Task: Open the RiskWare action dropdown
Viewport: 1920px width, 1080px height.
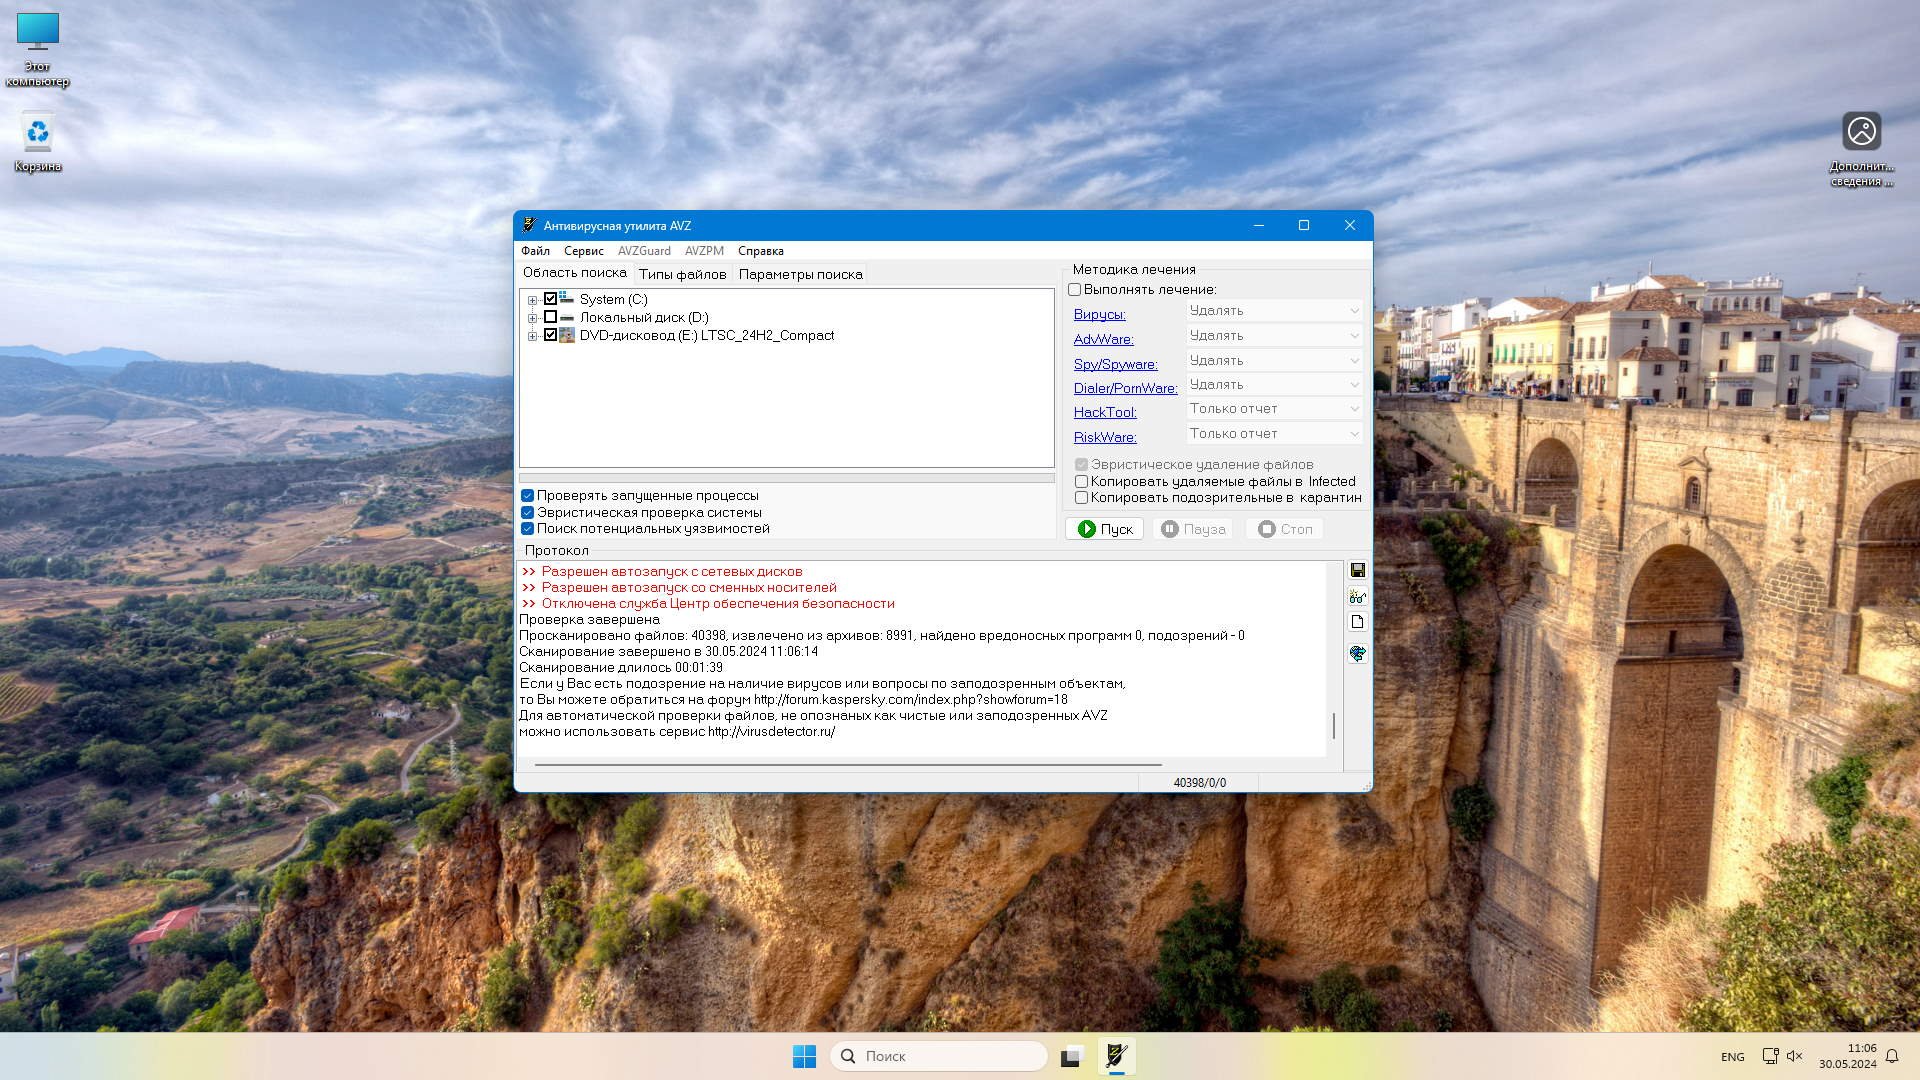Action: pyautogui.click(x=1273, y=434)
